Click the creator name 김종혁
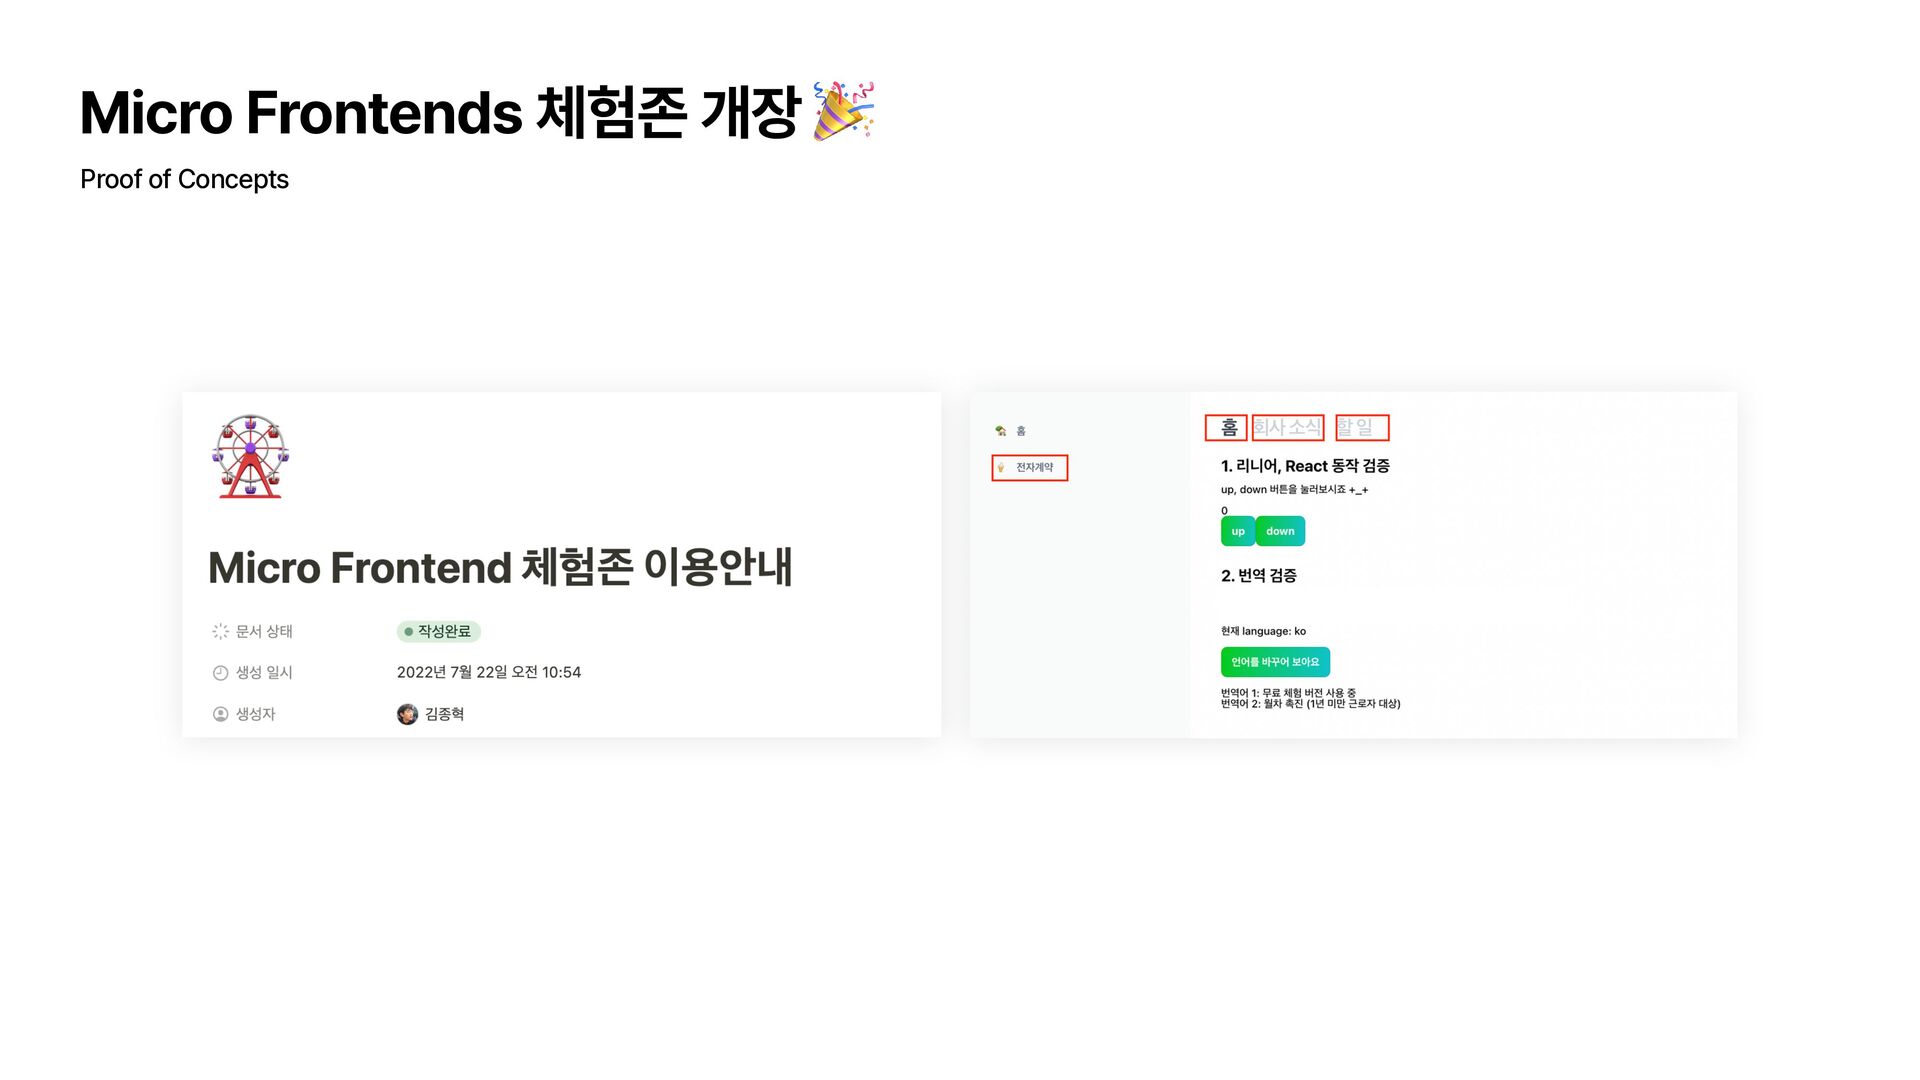Viewport: 1920px width, 1080px height. coord(444,714)
